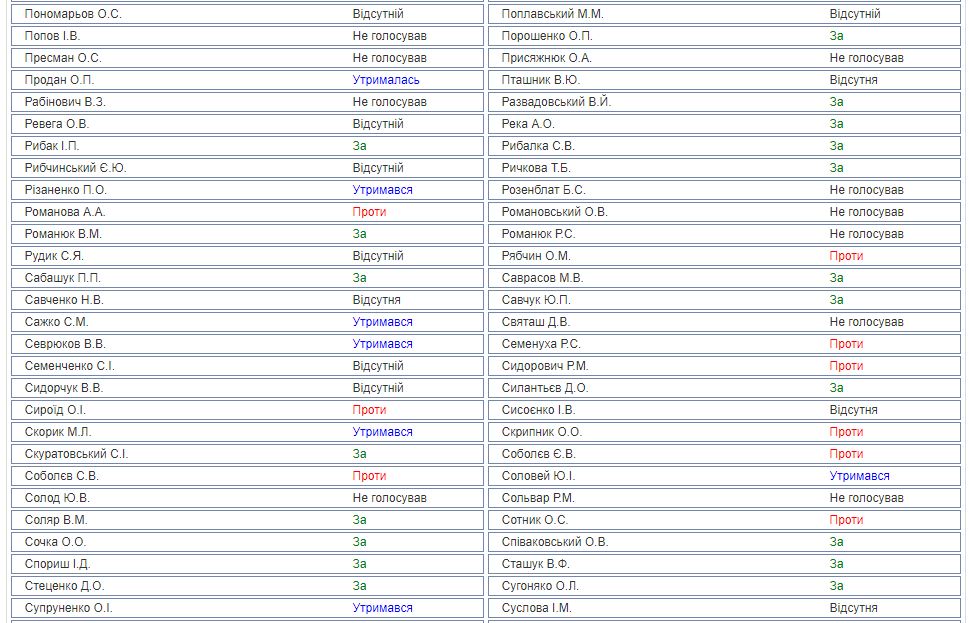The width and height of the screenshot is (969, 623).
Task: Click the name Соболєв С.В.
Action: [62, 476]
